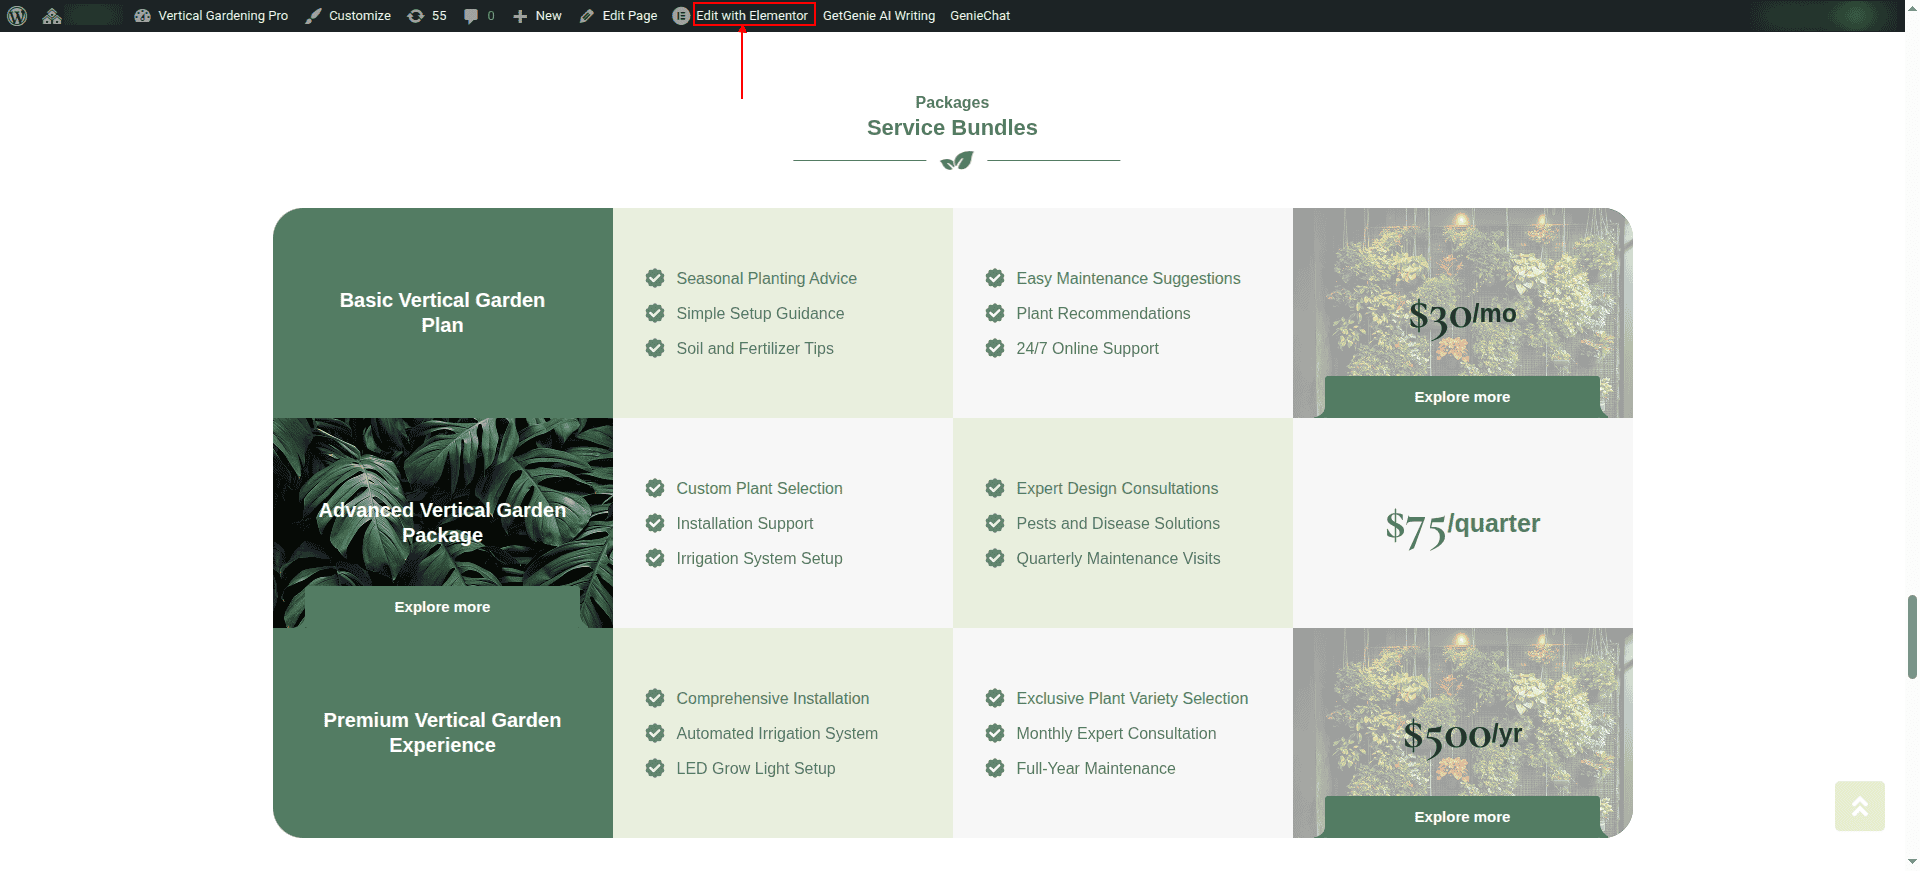1920x871 pixels.
Task: Open the updates icon showing 55
Action: coord(427,16)
